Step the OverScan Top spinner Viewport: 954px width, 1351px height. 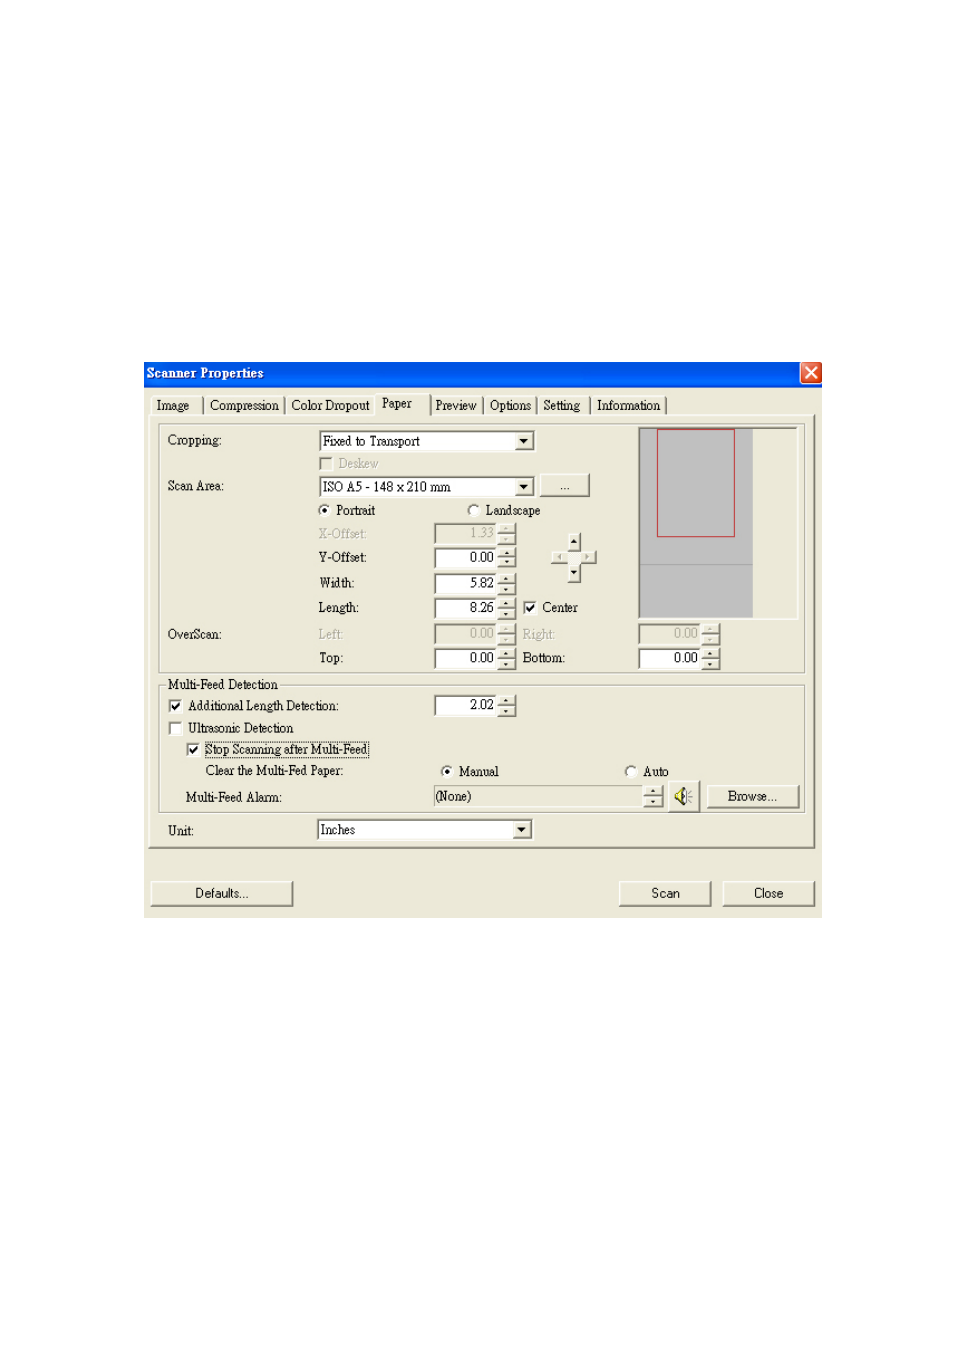click(x=507, y=658)
